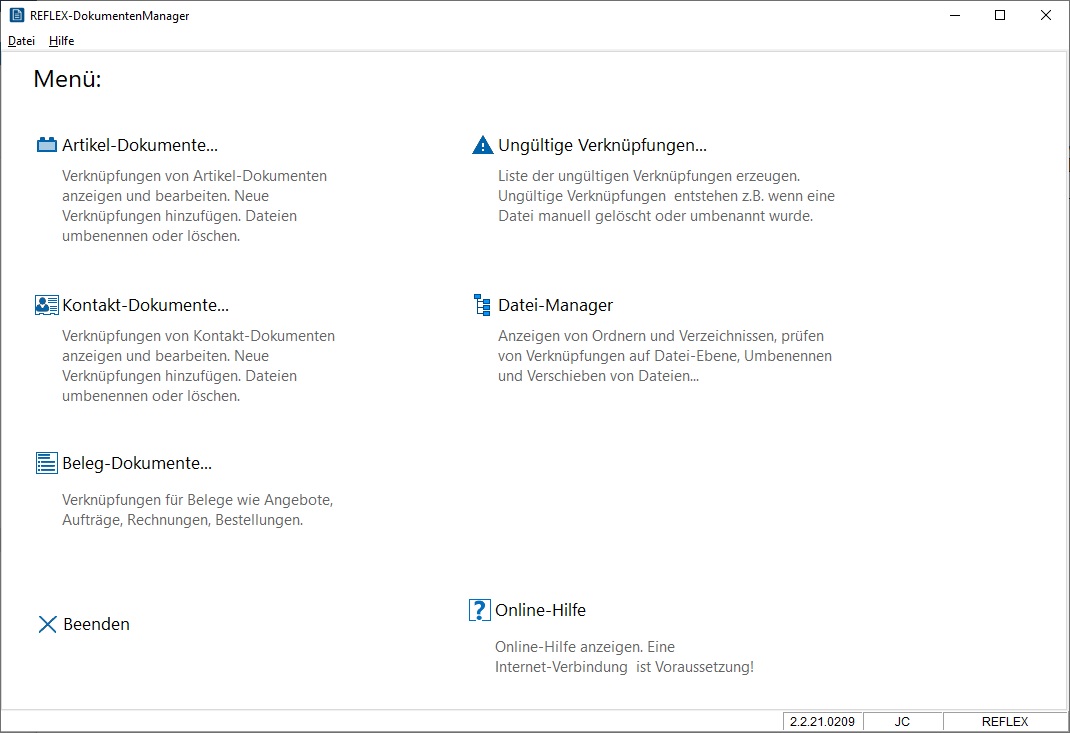1070x733 pixels.
Task: Click the description text under Online-Hilfe
Action: click(624, 657)
